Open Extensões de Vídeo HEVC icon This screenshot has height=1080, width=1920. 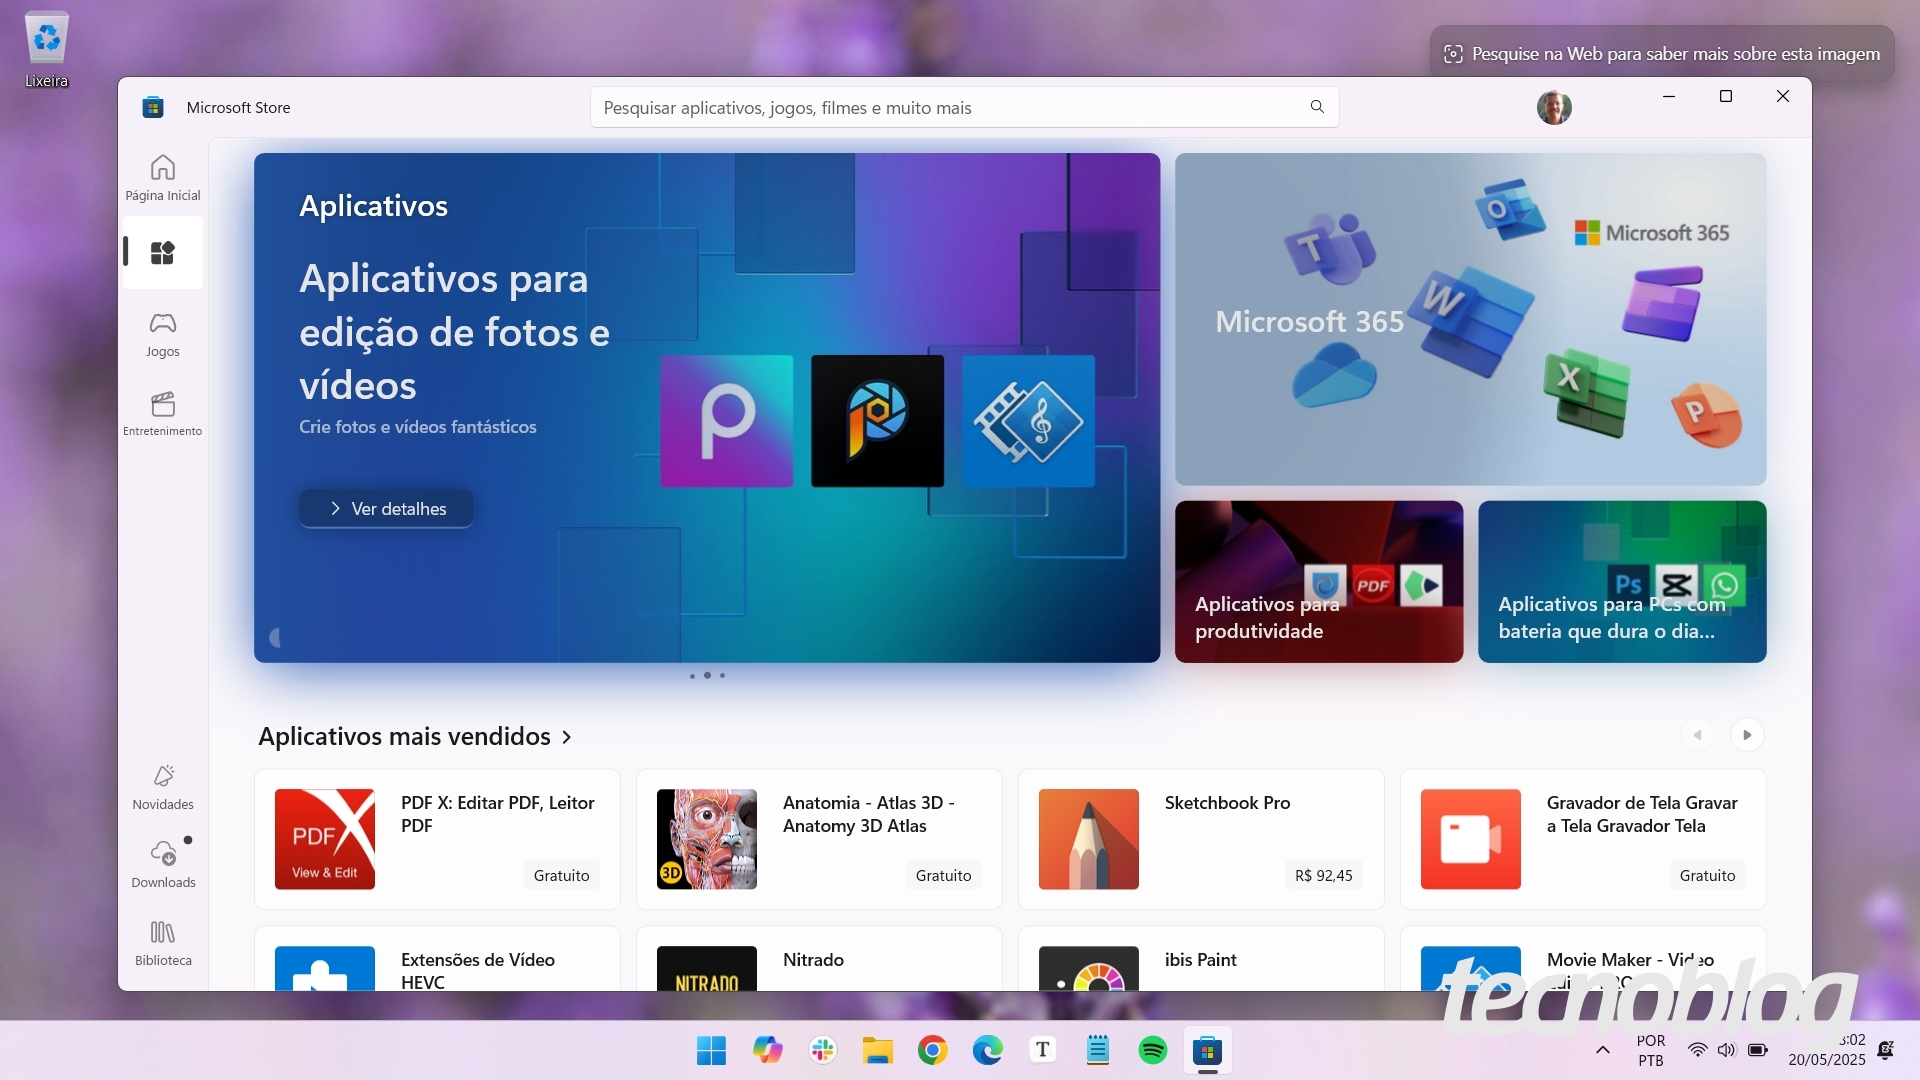click(325, 969)
